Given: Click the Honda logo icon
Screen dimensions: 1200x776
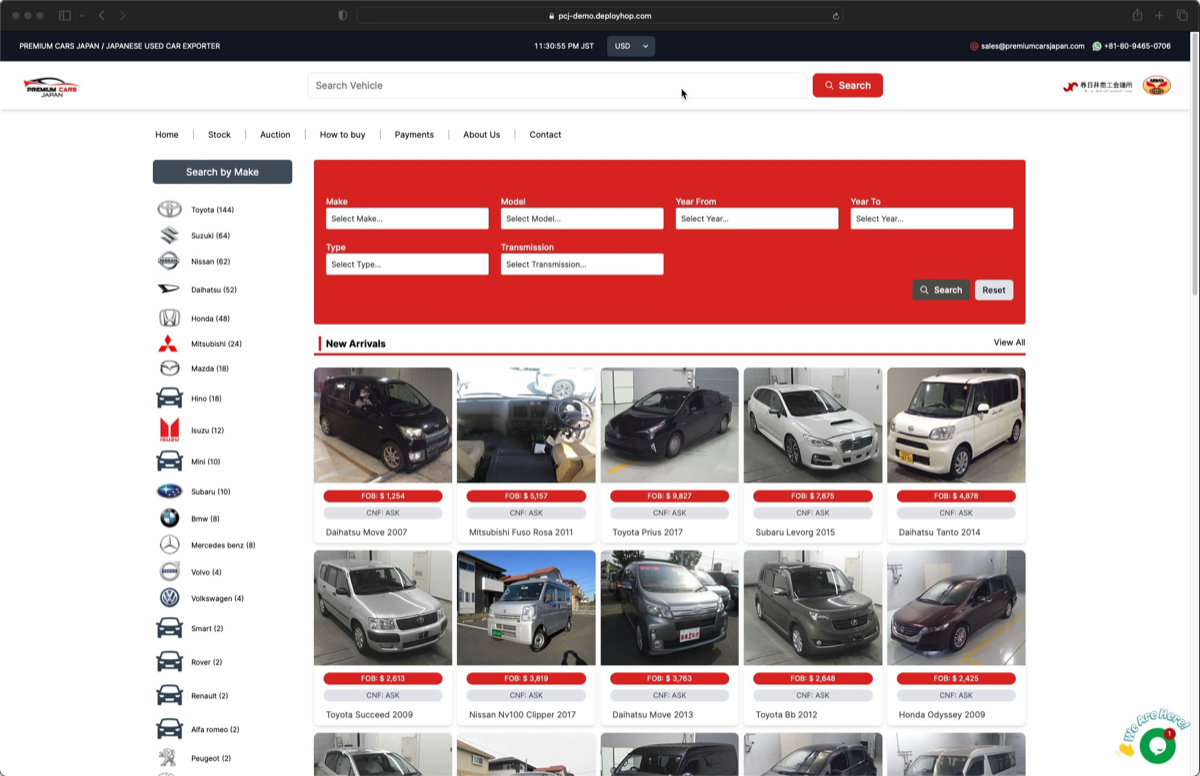Looking at the screenshot, I should point(169,318).
